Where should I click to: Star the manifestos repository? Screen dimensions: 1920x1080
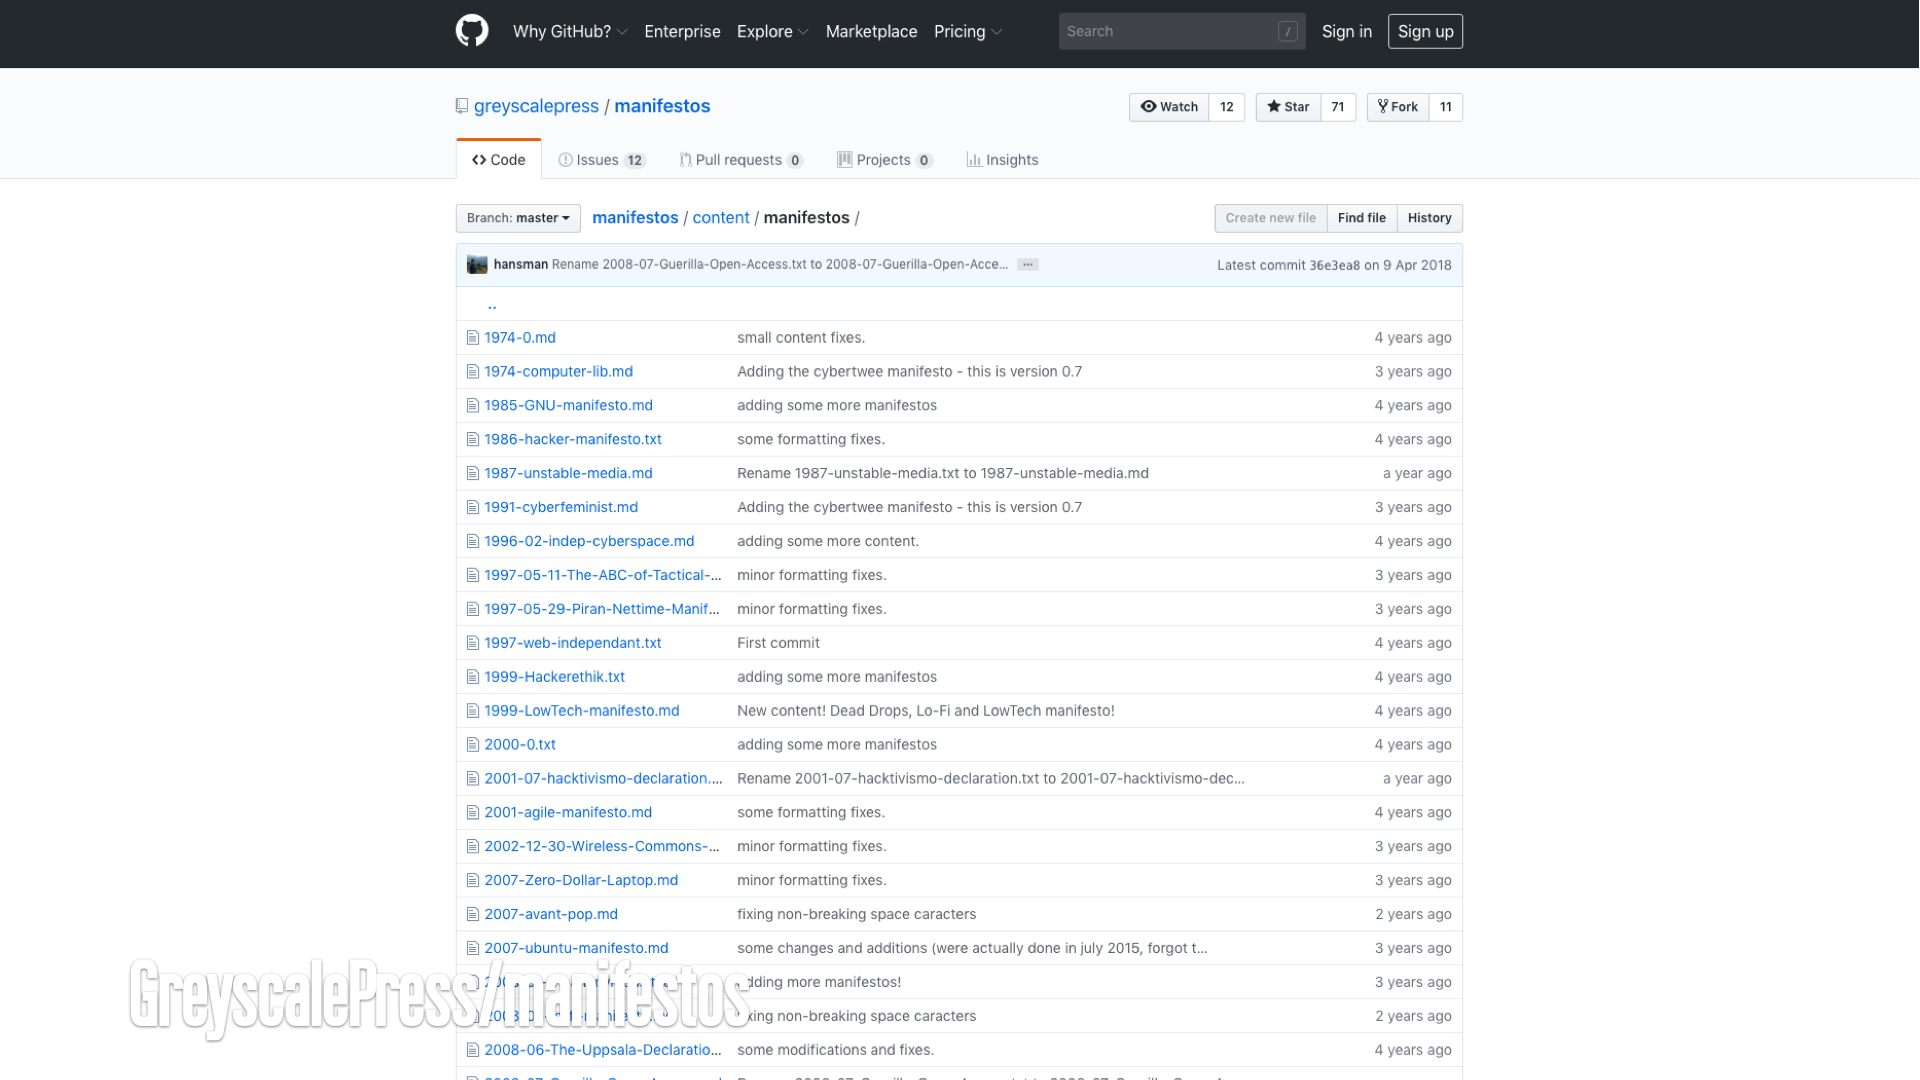click(1288, 107)
